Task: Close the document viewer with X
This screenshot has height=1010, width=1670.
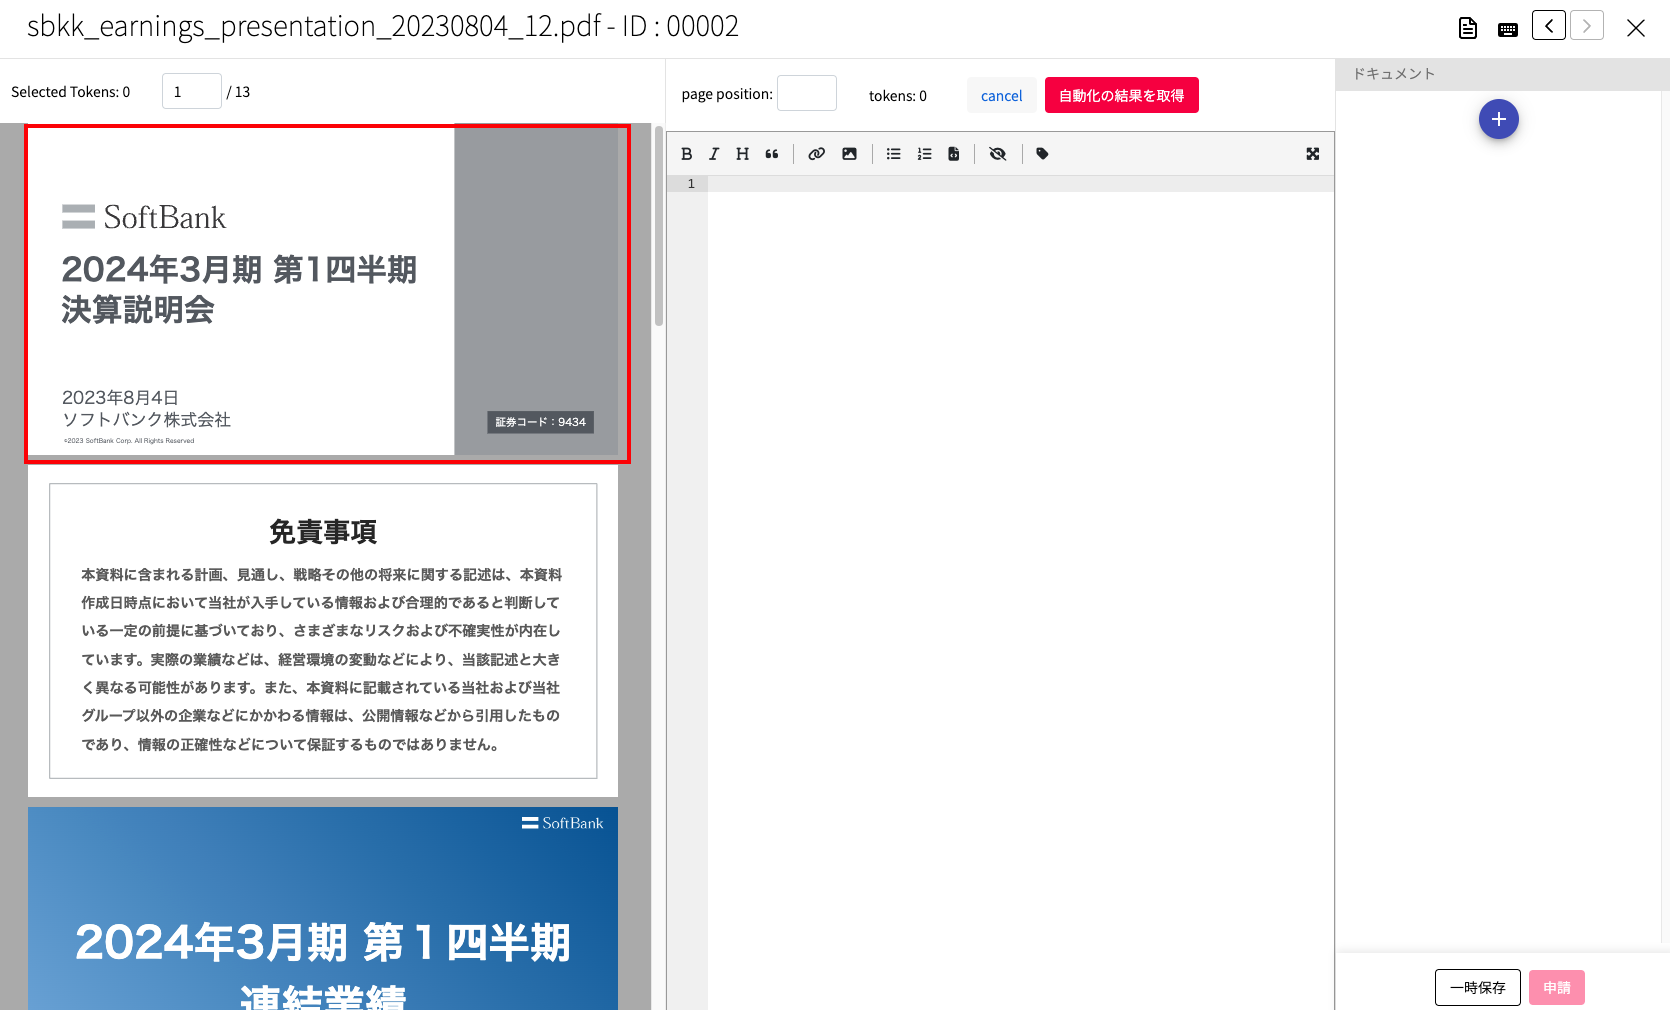Action: coord(1636,28)
